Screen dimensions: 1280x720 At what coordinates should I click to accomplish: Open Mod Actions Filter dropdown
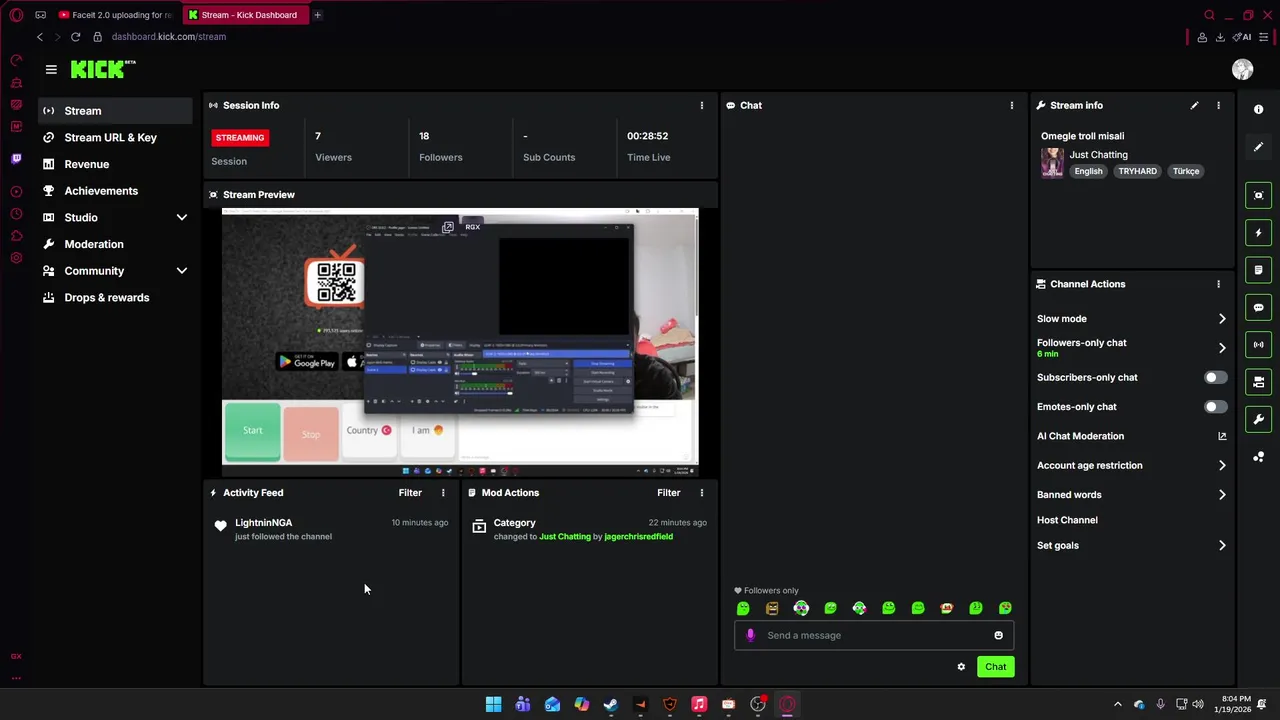[668, 493]
